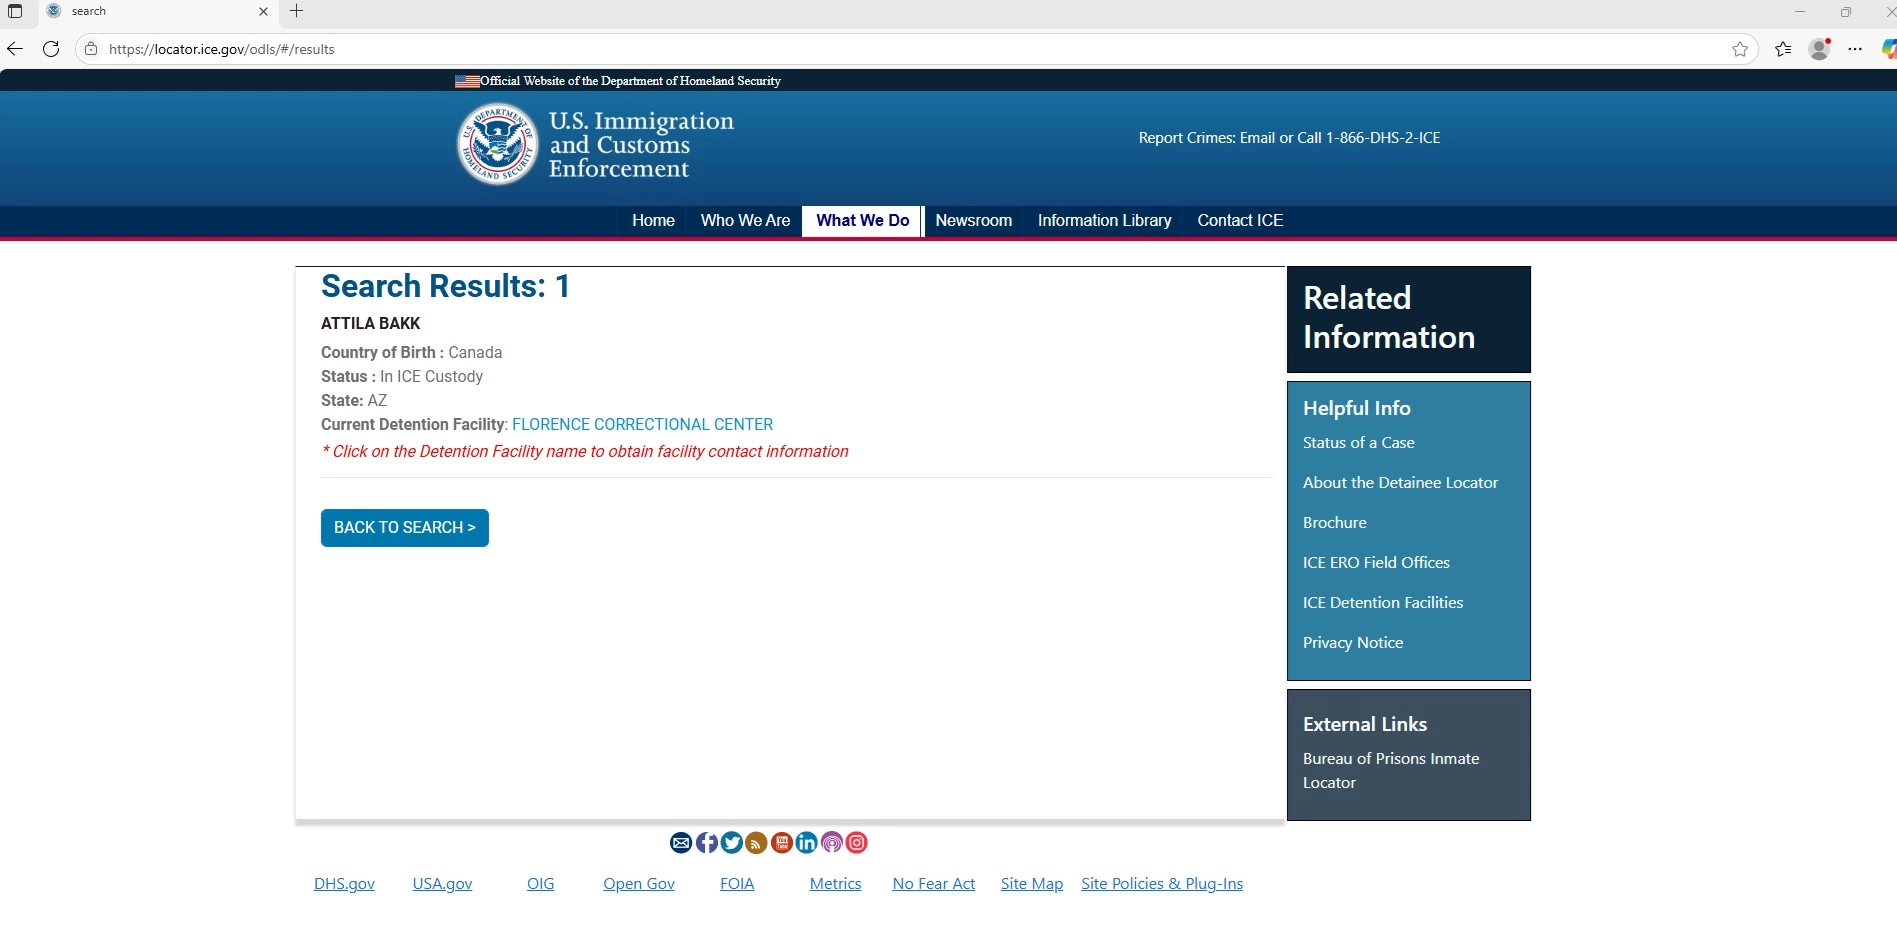Open ICE ERO Field Offices link
Viewport: 1897px width, 933px height.
click(x=1376, y=563)
